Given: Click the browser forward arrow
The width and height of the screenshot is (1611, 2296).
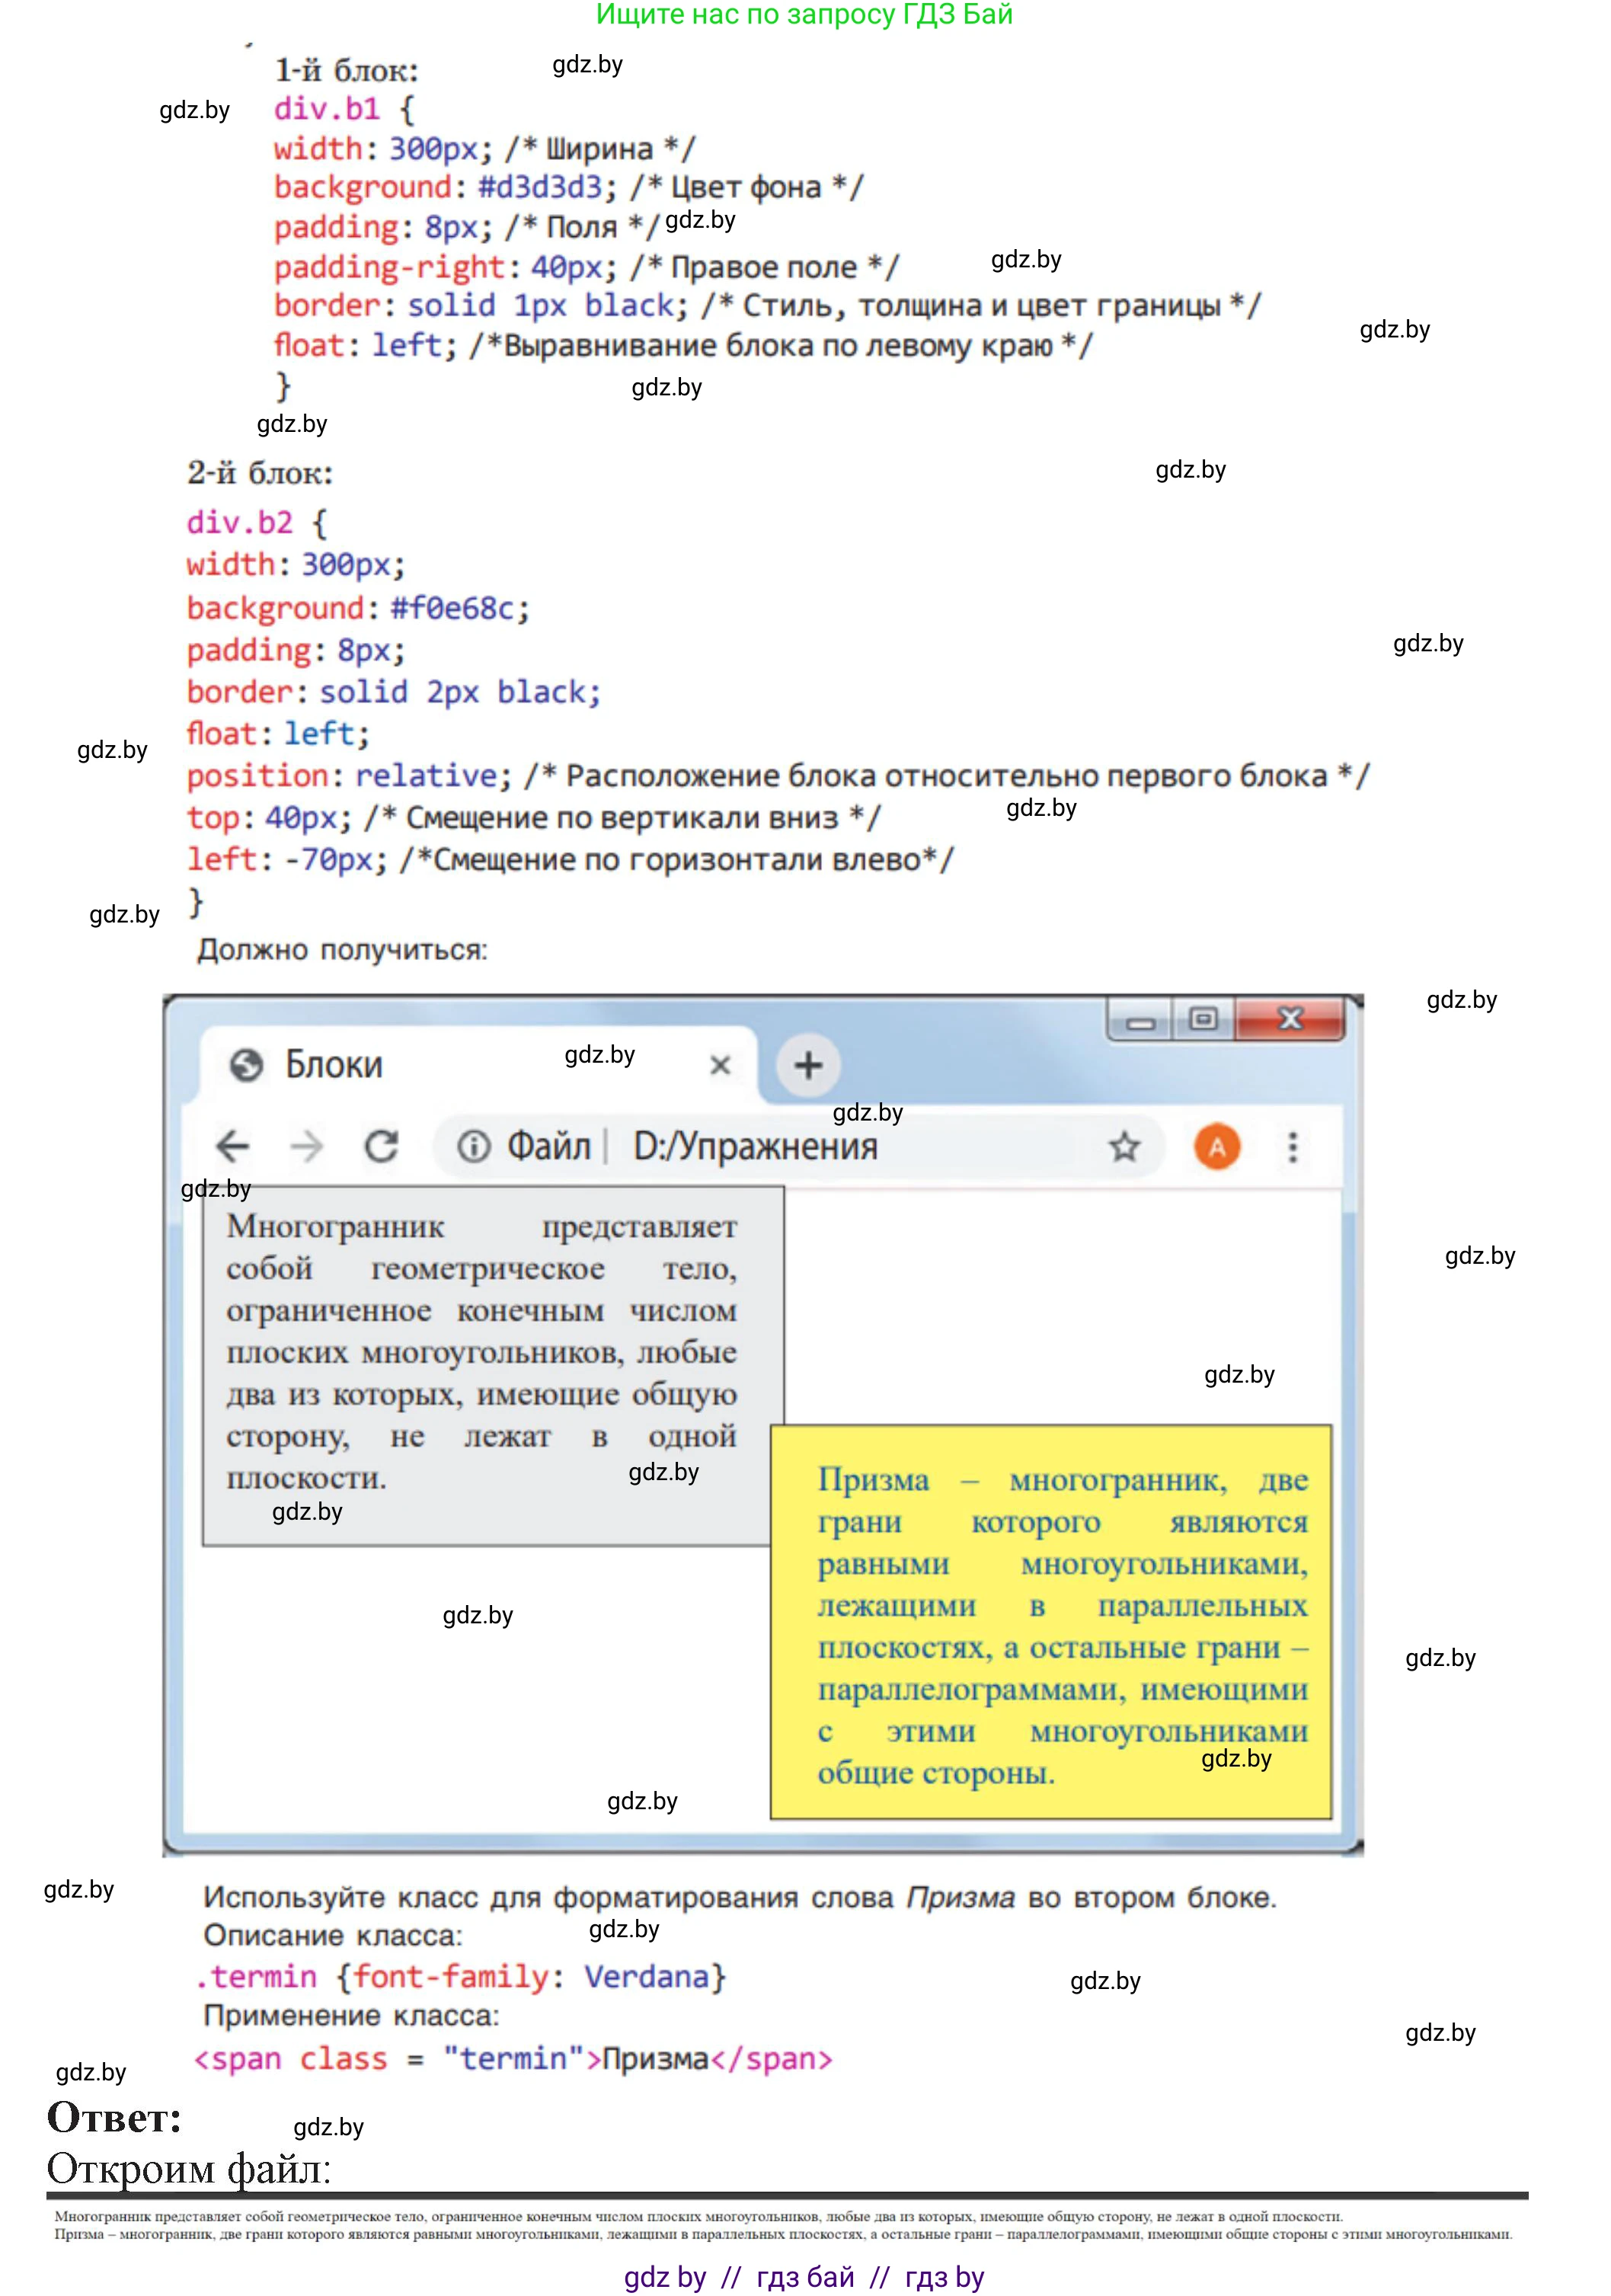Looking at the screenshot, I should 307,1146.
